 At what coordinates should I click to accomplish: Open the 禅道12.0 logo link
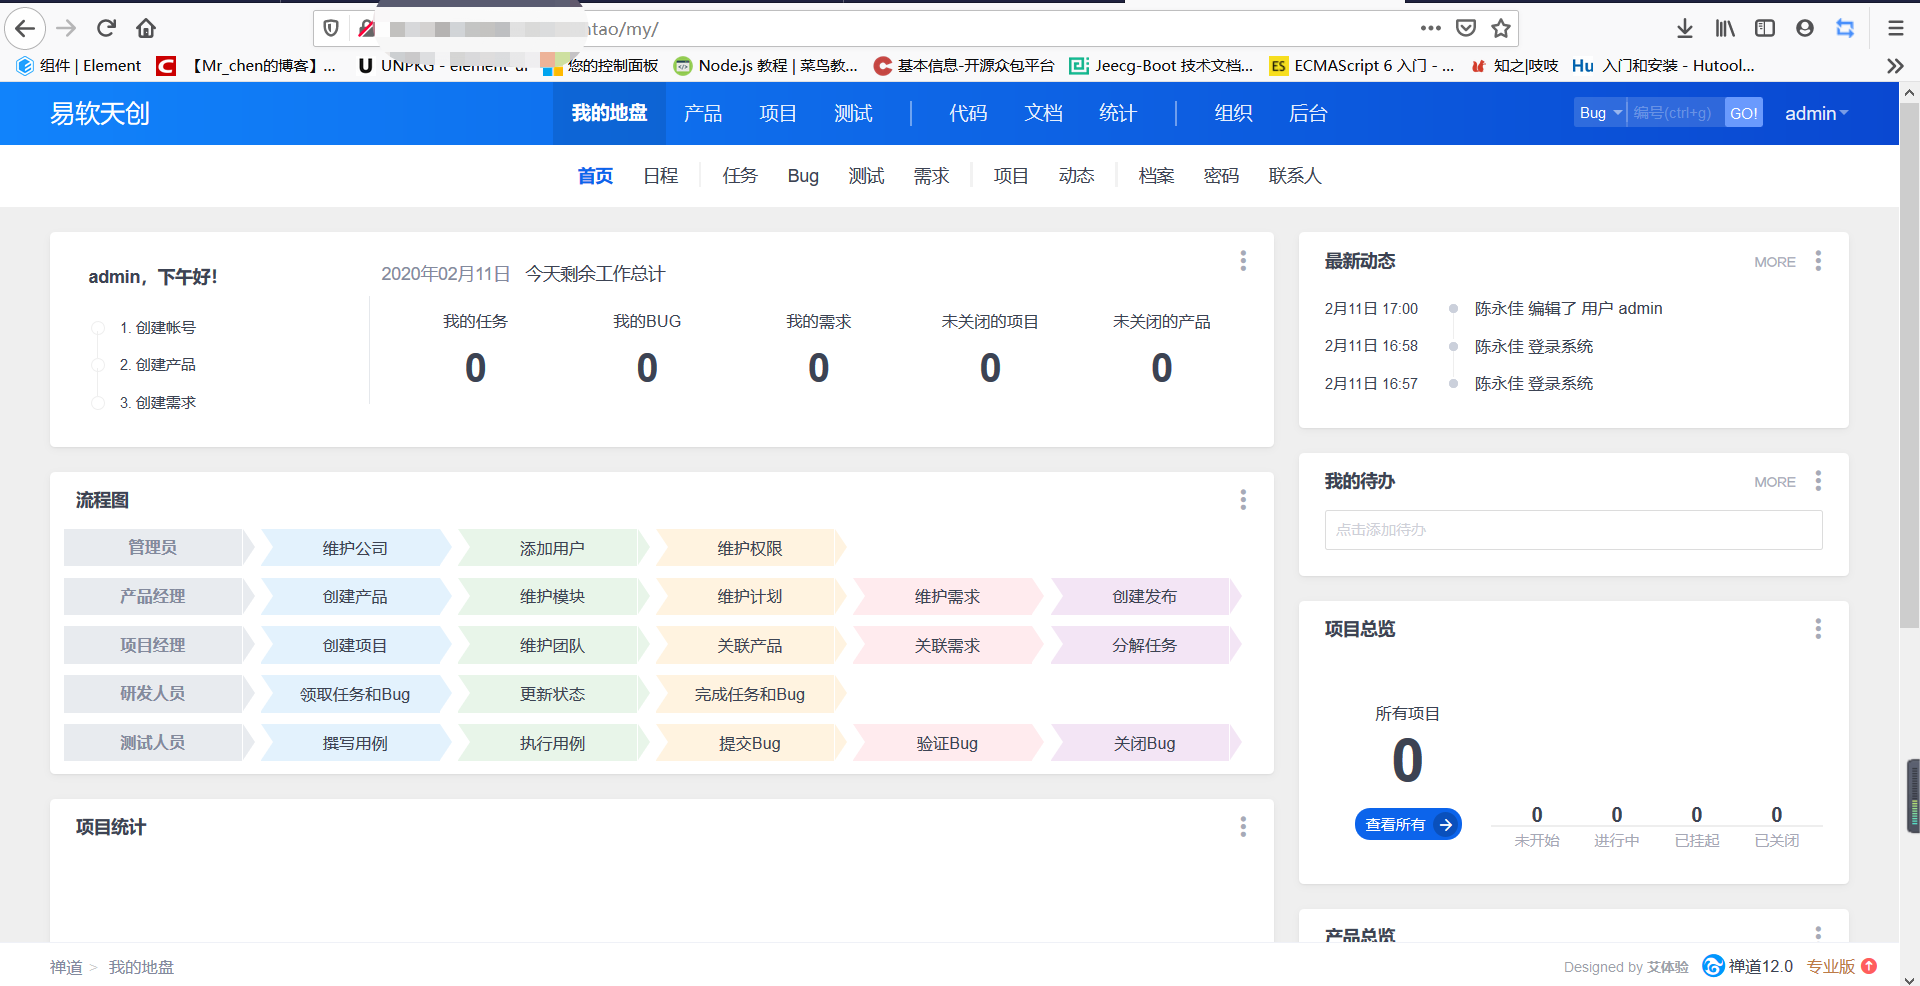click(1748, 966)
